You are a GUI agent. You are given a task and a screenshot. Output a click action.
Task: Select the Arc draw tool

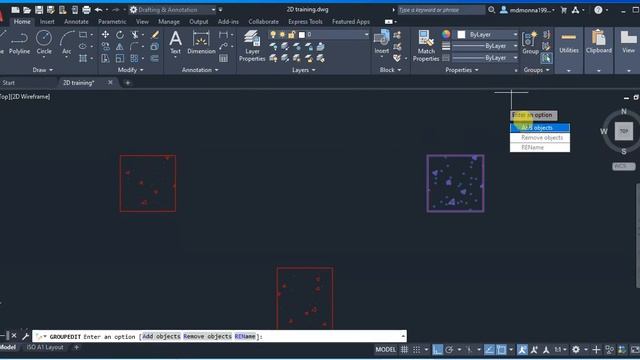[66, 43]
